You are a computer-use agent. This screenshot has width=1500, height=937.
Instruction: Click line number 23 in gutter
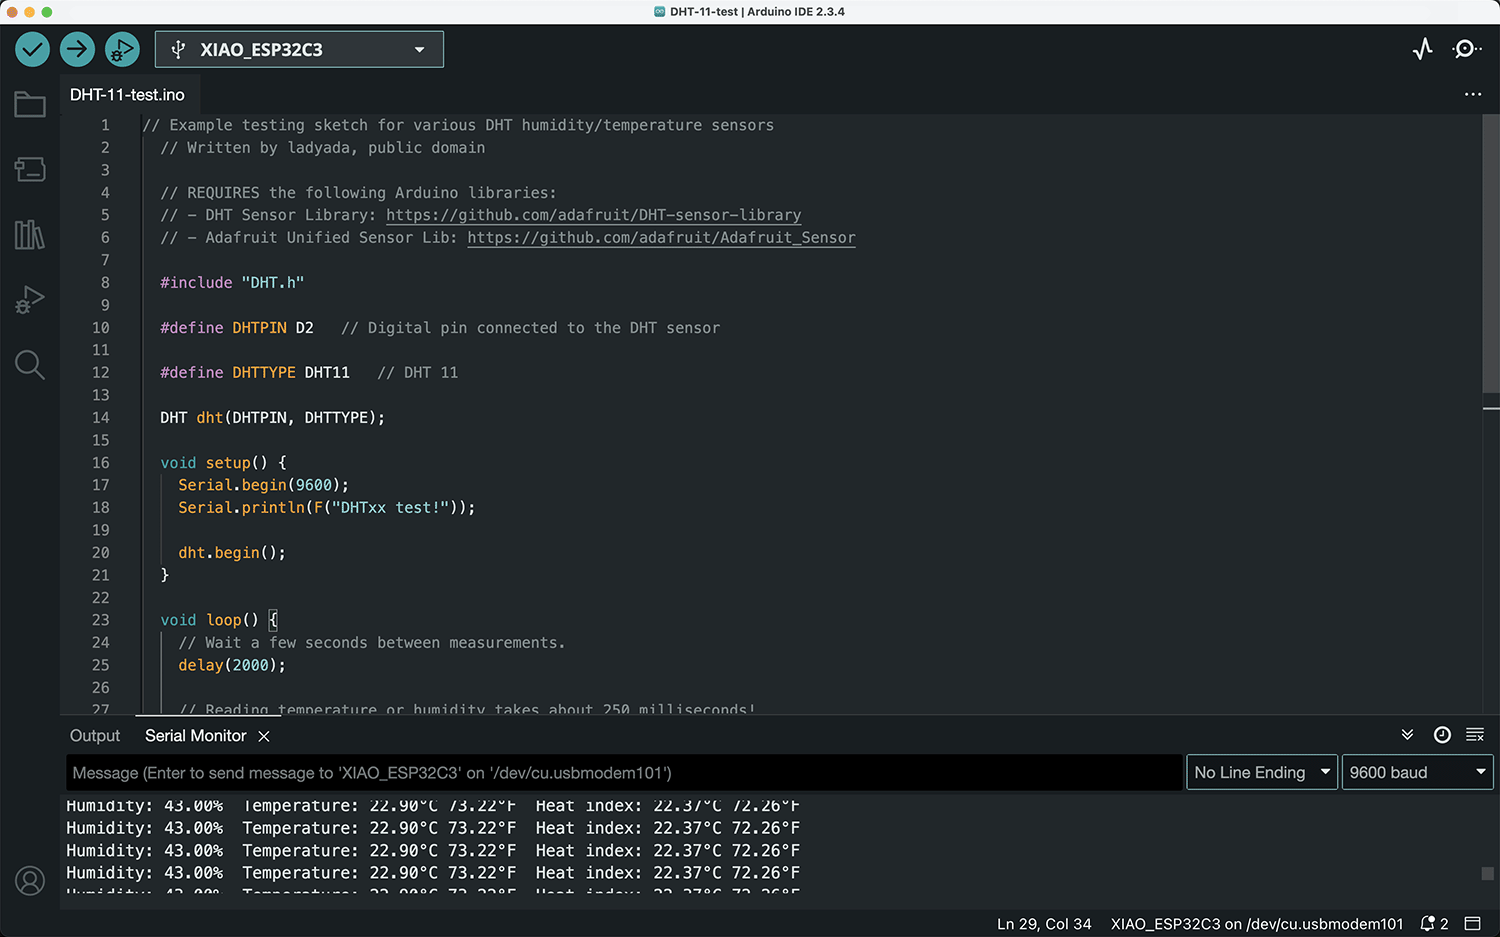coord(101,620)
